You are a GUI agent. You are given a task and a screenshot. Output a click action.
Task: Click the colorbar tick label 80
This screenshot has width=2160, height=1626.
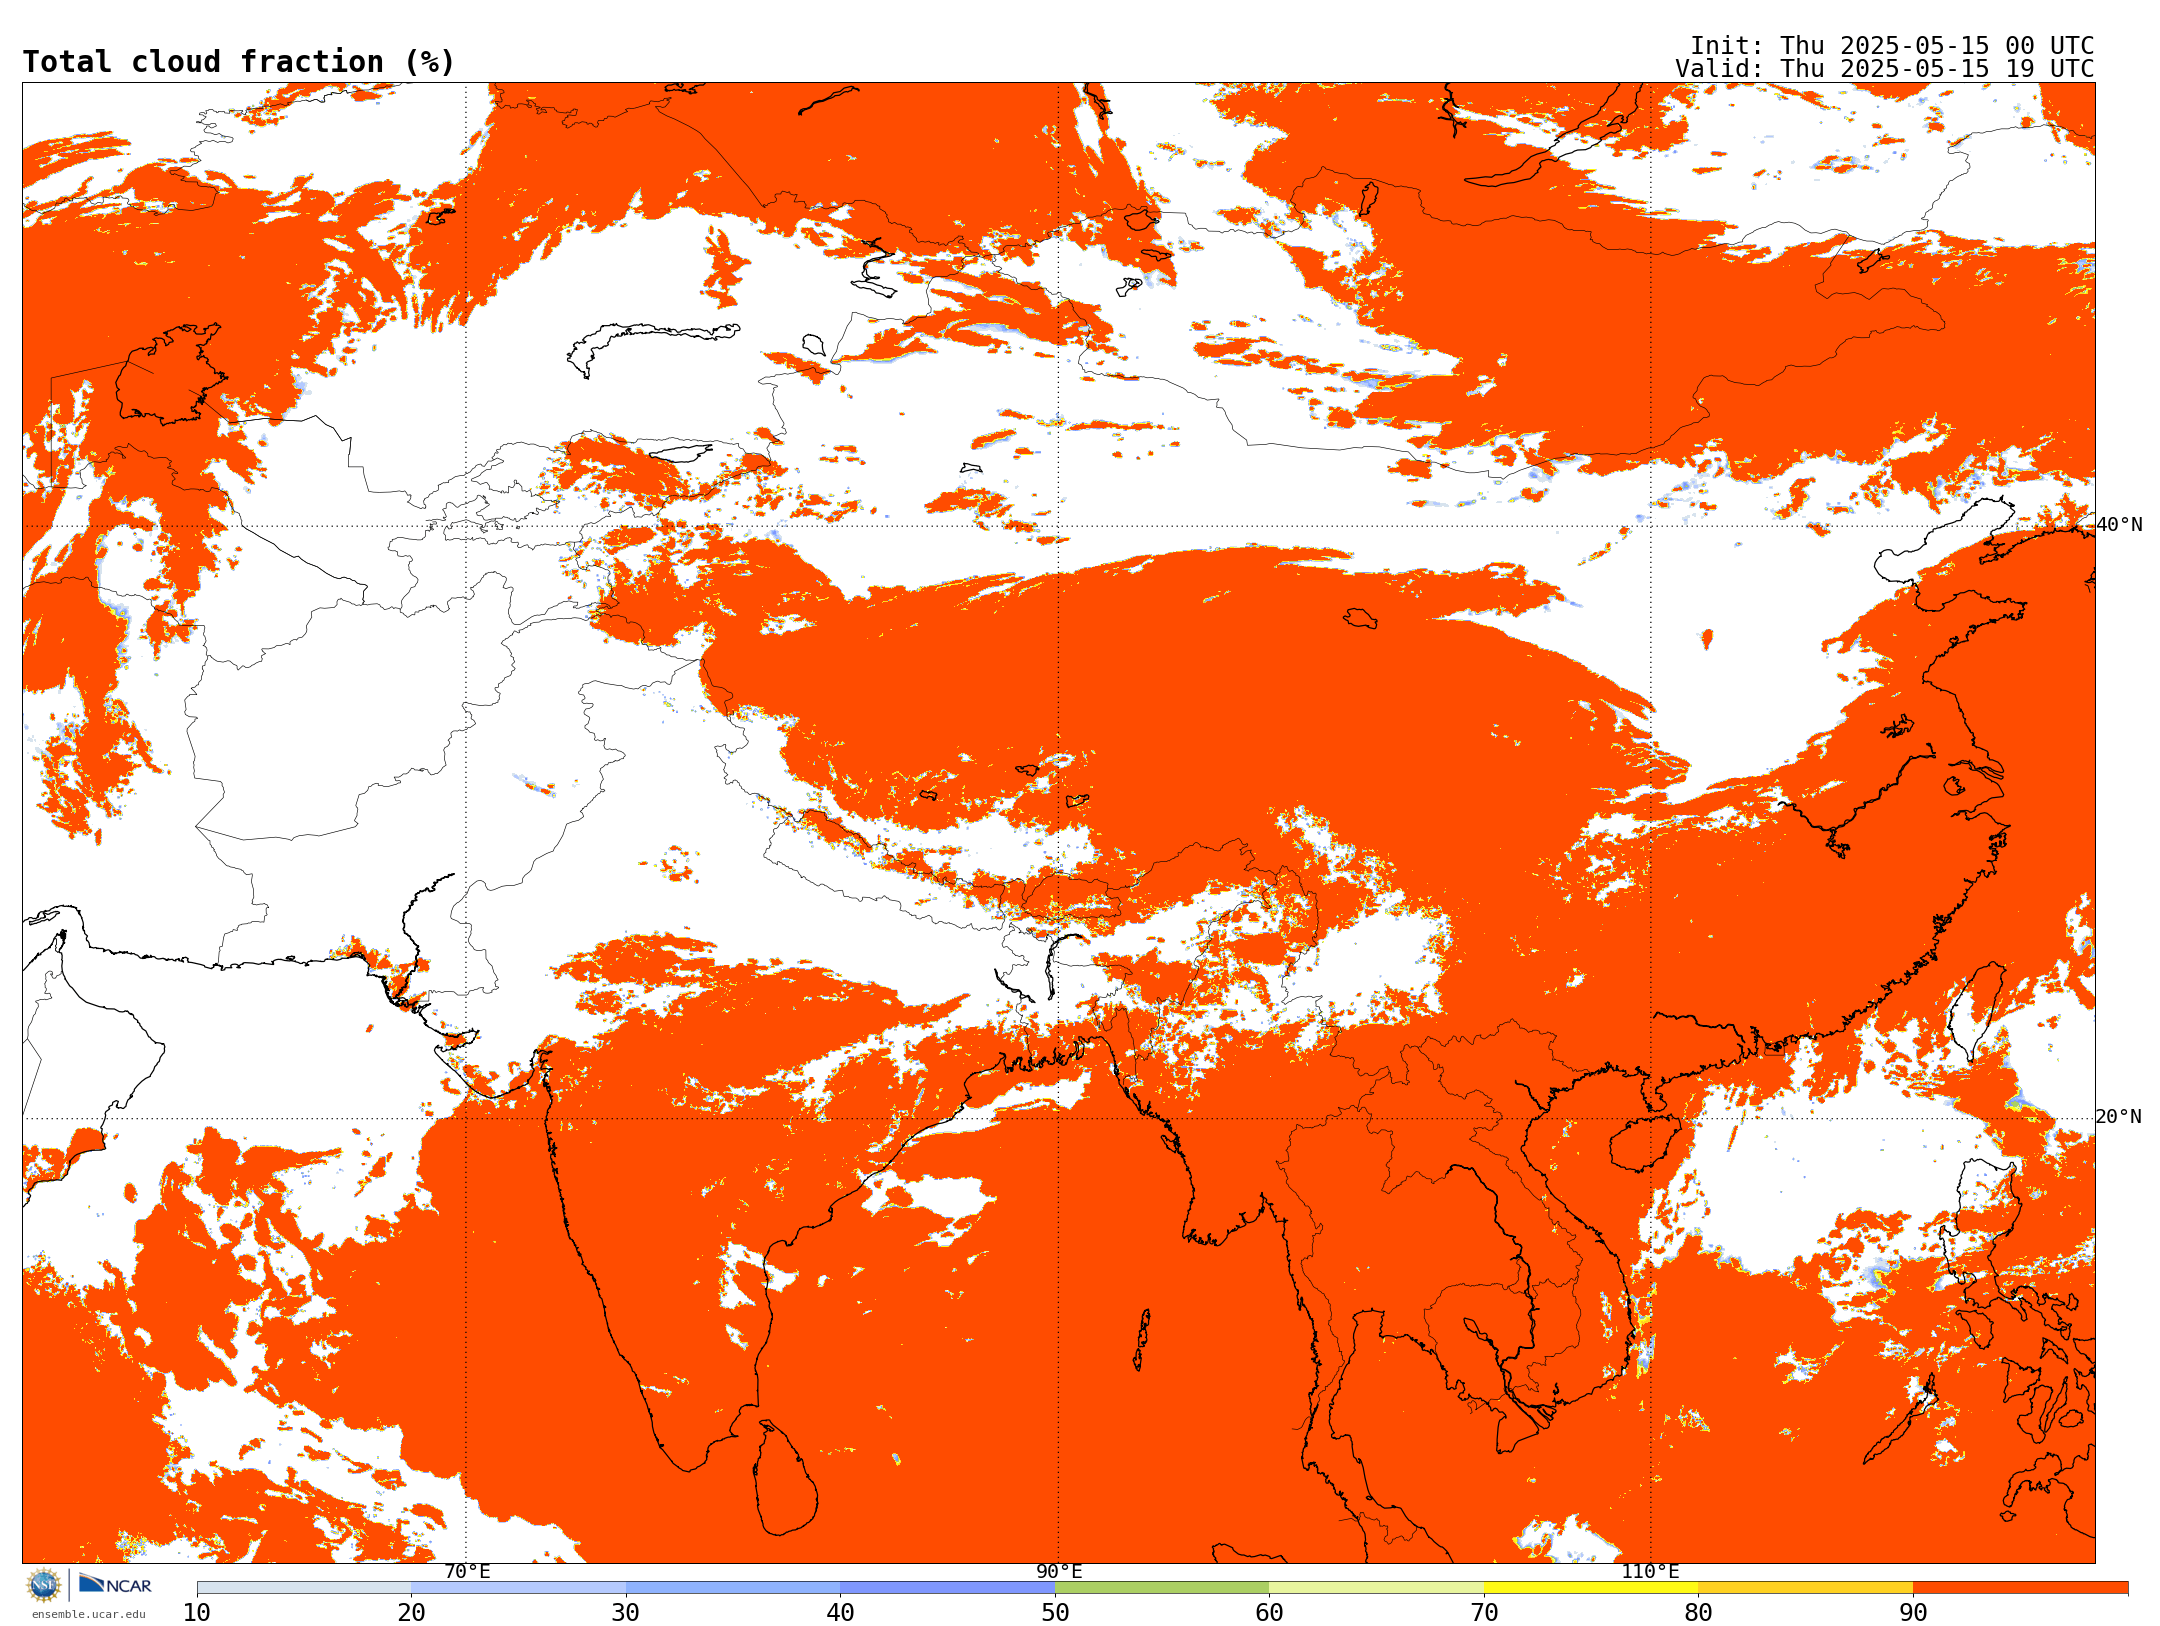click(x=1698, y=1613)
